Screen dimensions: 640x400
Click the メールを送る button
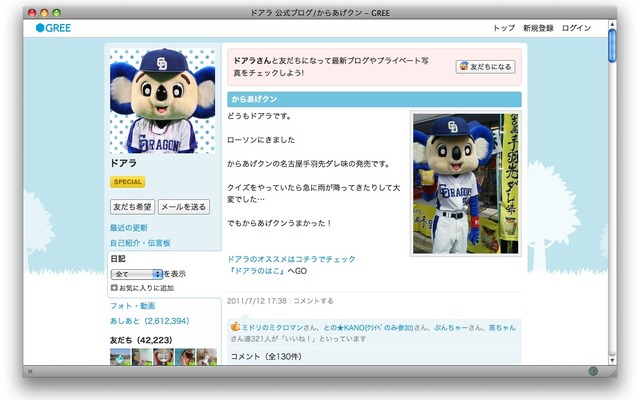(x=184, y=207)
